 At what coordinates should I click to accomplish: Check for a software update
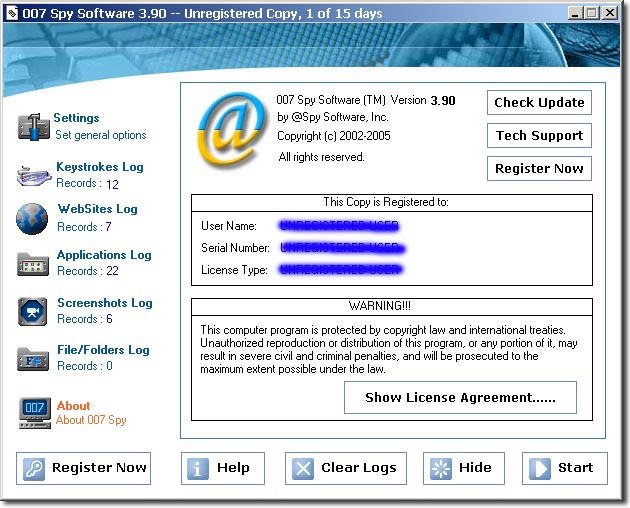tap(539, 102)
